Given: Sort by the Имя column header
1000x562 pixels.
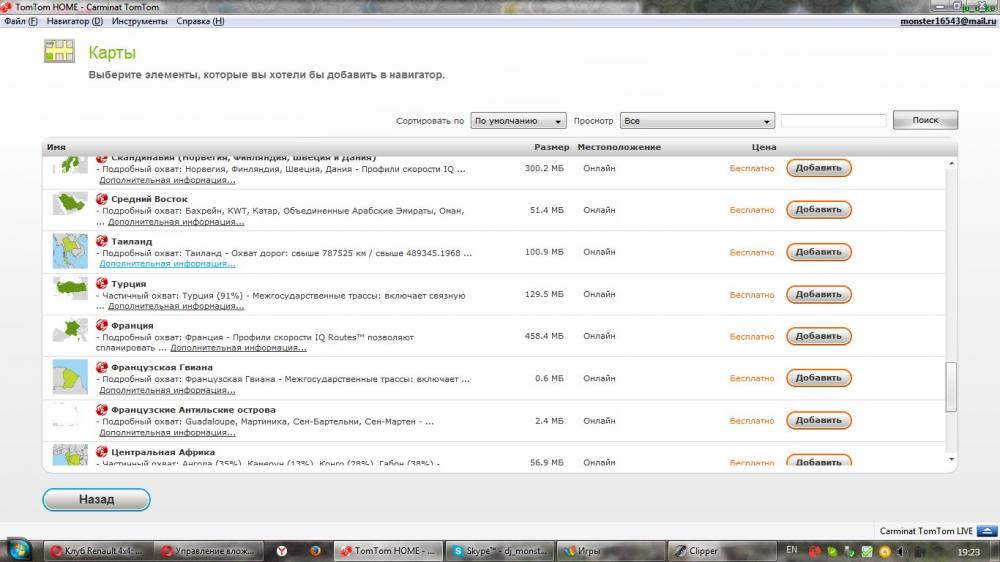Looking at the screenshot, I should [56, 147].
